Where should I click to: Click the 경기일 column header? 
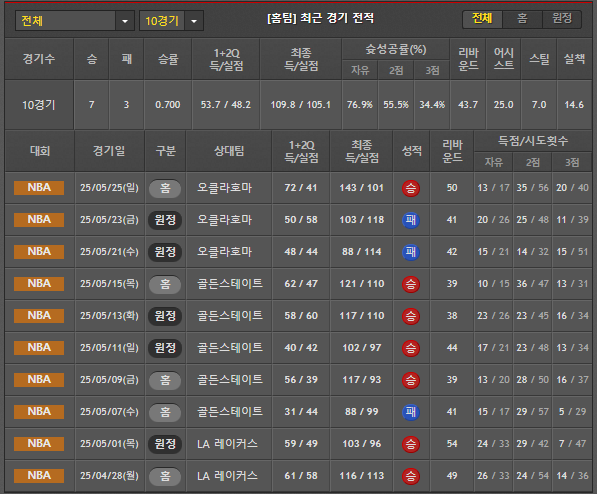click(x=109, y=151)
